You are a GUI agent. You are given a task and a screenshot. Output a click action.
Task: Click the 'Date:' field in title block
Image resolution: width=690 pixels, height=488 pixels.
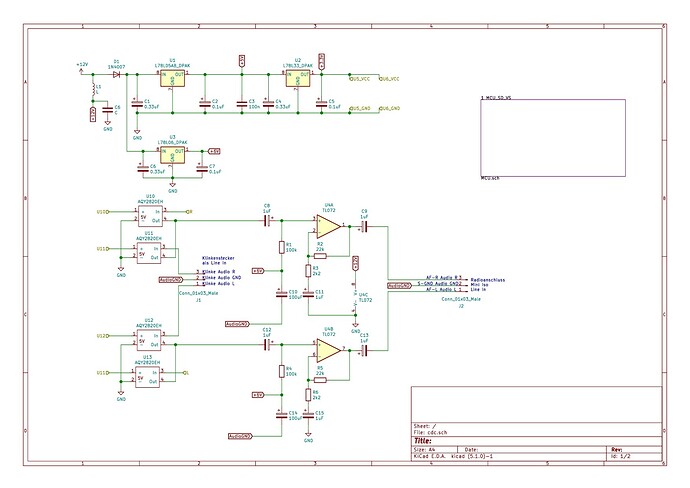[x=471, y=450]
